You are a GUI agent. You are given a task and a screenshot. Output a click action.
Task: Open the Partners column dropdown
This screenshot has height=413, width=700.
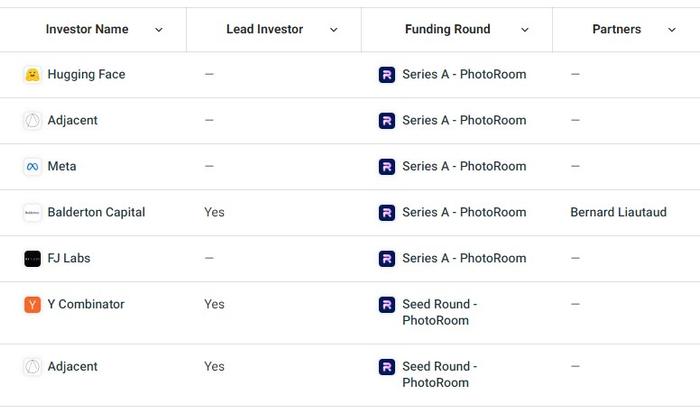coord(671,30)
